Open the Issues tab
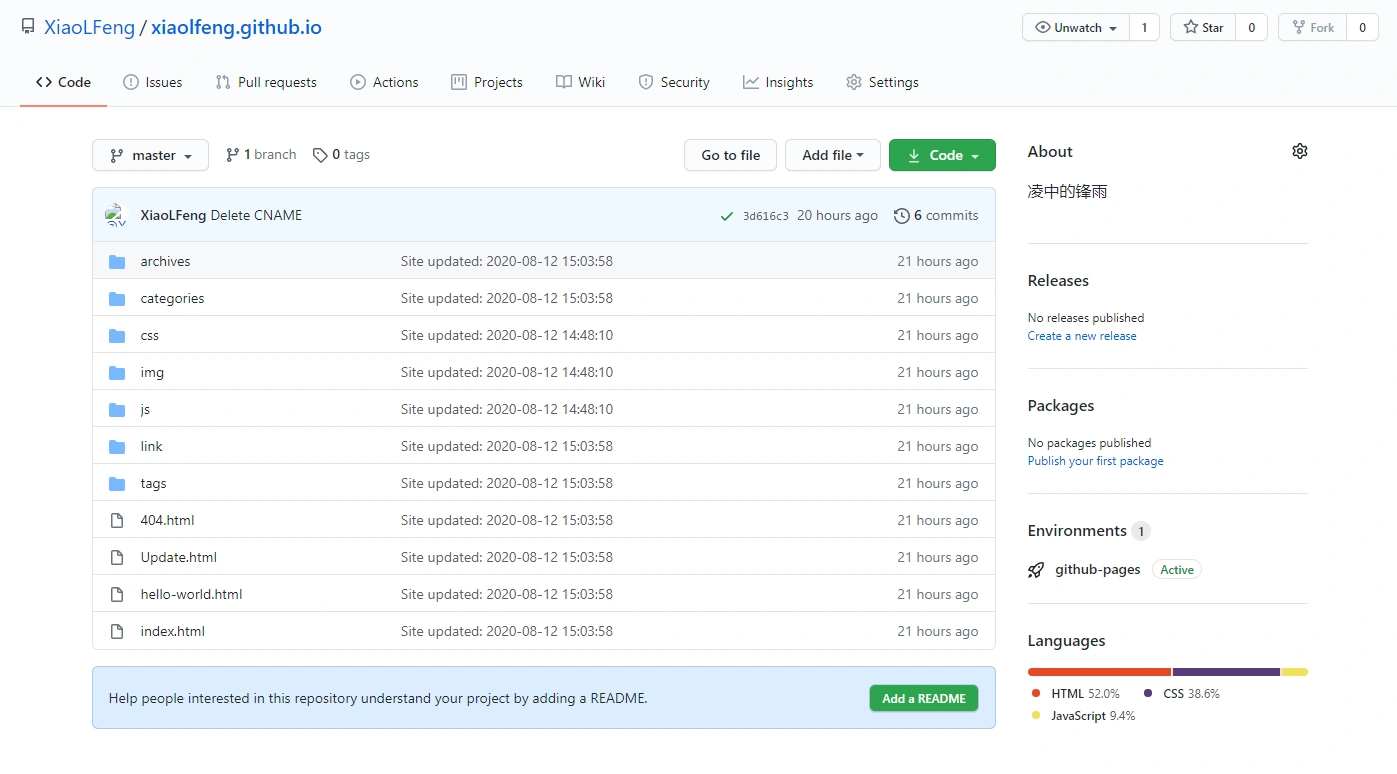Image resolution: width=1397 pixels, height=774 pixels. tap(152, 82)
